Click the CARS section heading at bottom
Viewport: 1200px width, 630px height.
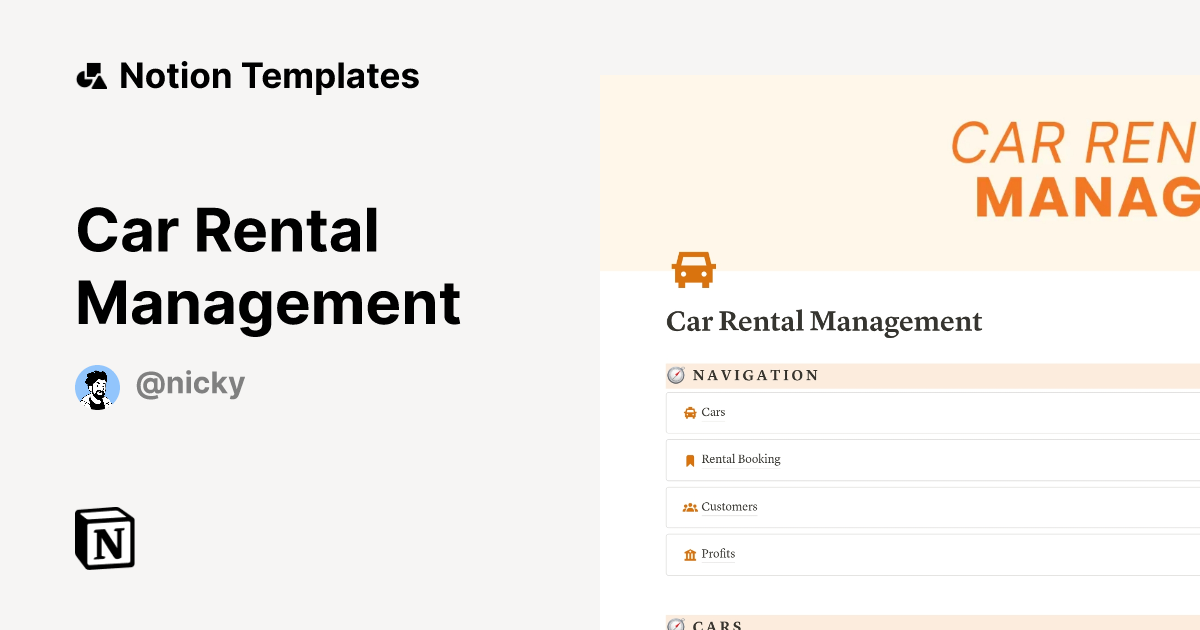click(718, 625)
